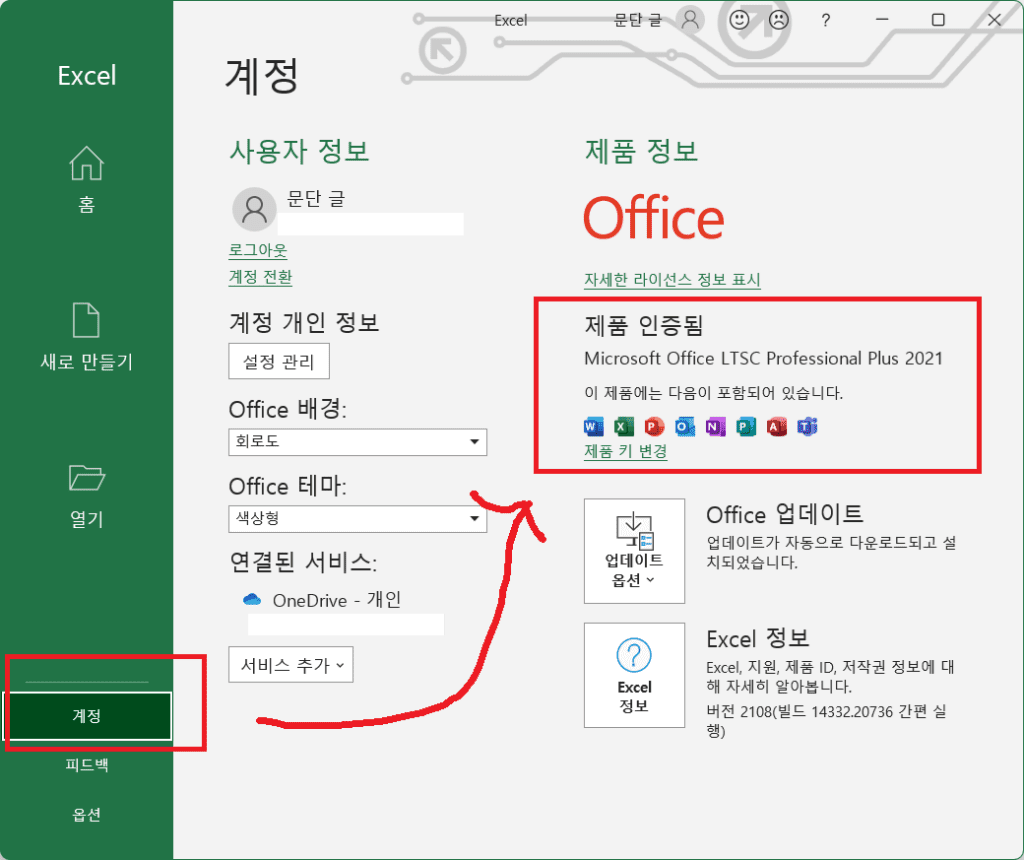
Task: Open 옵션 in sidebar
Action: pyautogui.click(x=86, y=814)
